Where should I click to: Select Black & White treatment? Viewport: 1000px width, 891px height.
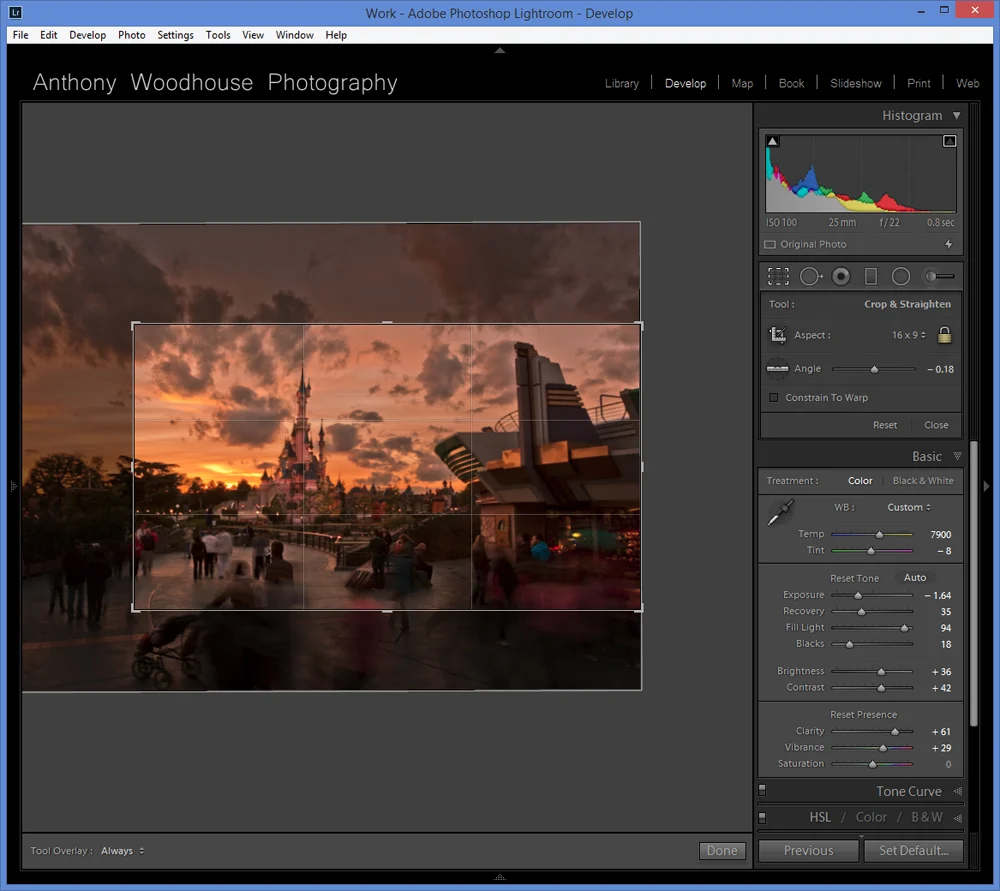[923, 481]
